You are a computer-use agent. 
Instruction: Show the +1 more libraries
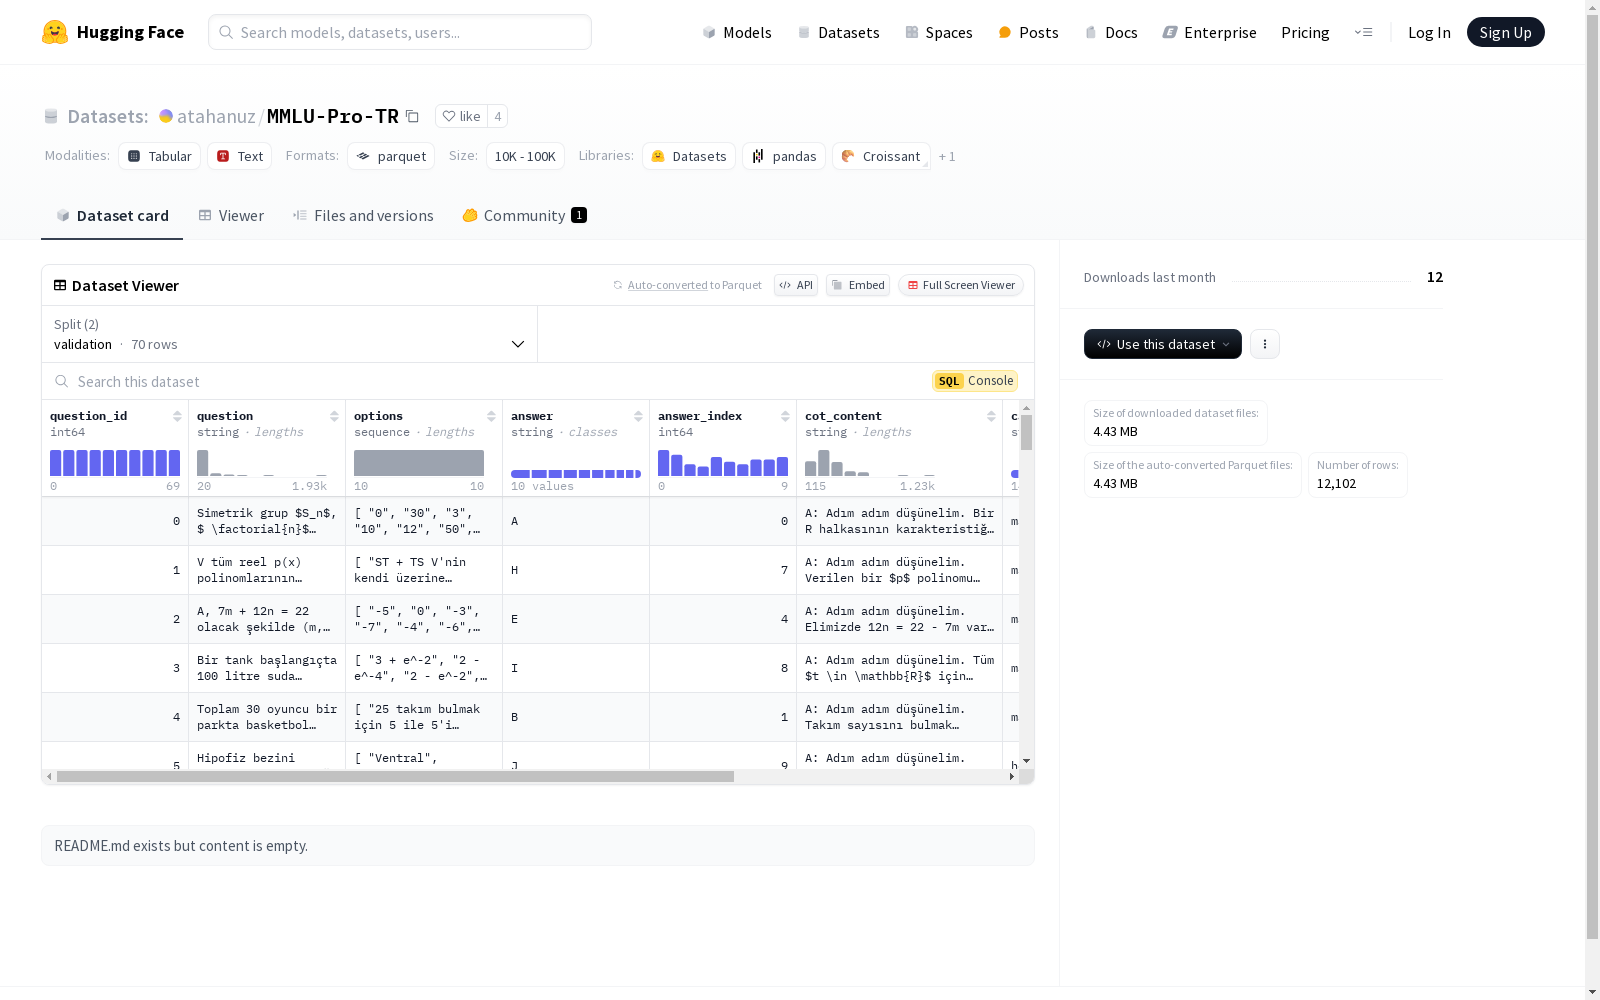click(x=947, y=156)
